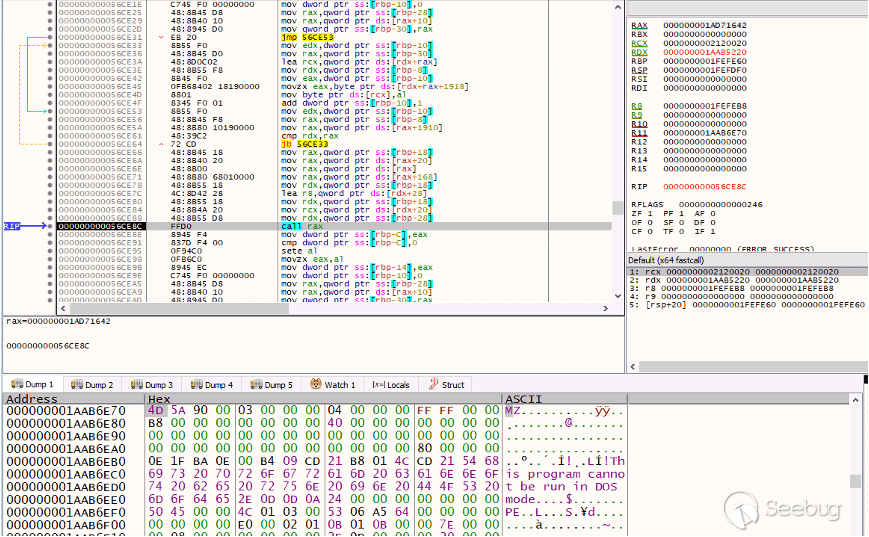Screen dimensions: 869x537
Task: Click the Dump 3 memory icon
Action: 136,384
